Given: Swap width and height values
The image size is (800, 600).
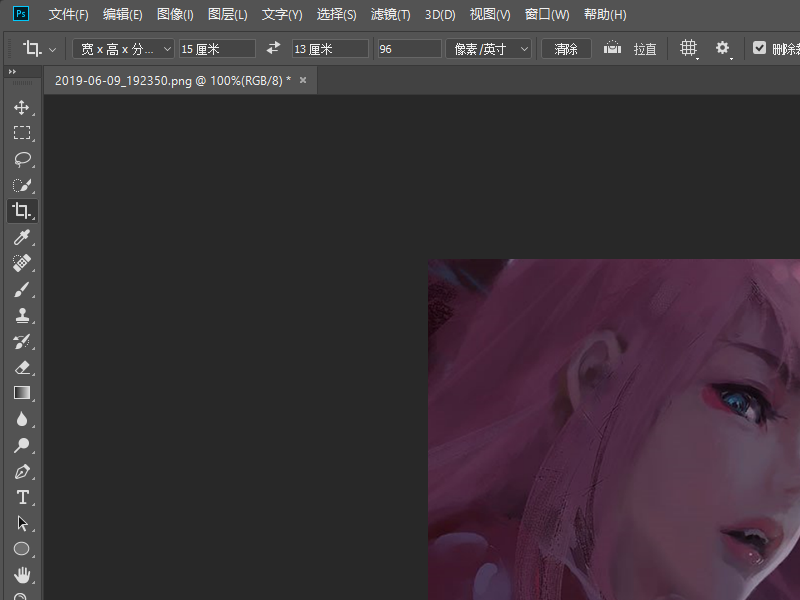Looking at the screenshot, I should click(x=273, y=48).
